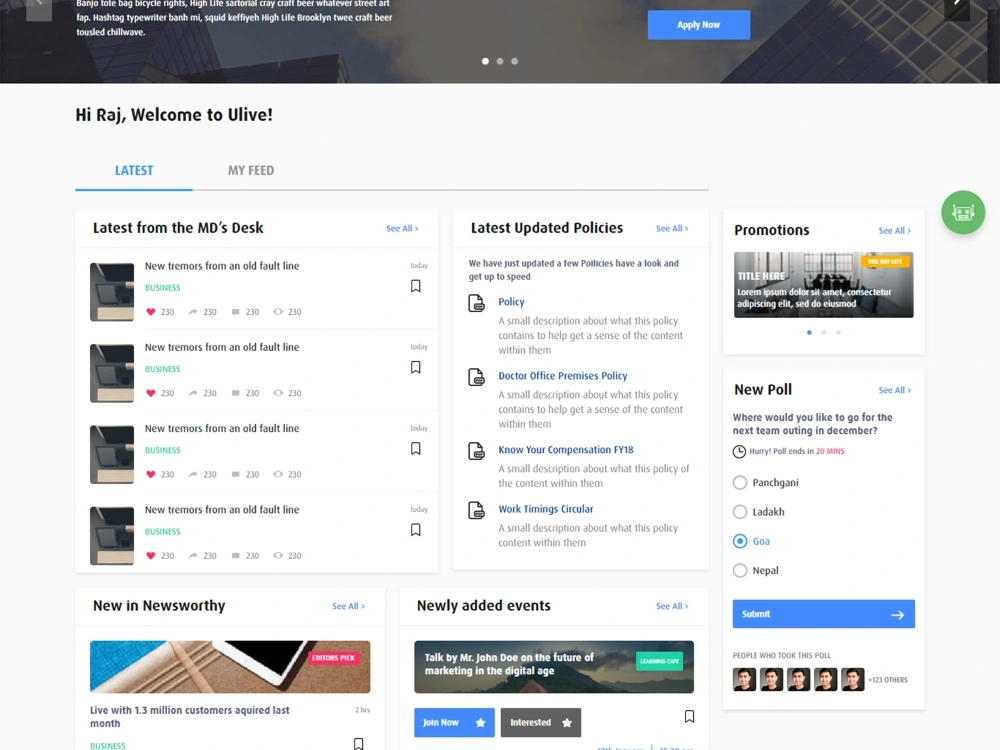Screen dimensions: 1000x750
Task: Open the TITLE HERE promotion card
Action: pyautogui.click(x=823, y=285)
